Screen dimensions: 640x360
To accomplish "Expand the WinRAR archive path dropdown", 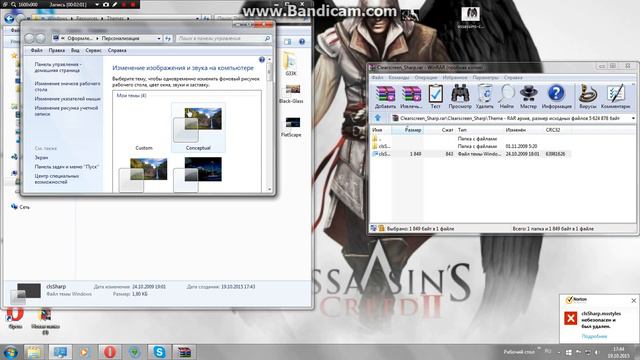I will click(x=633, y=118).
